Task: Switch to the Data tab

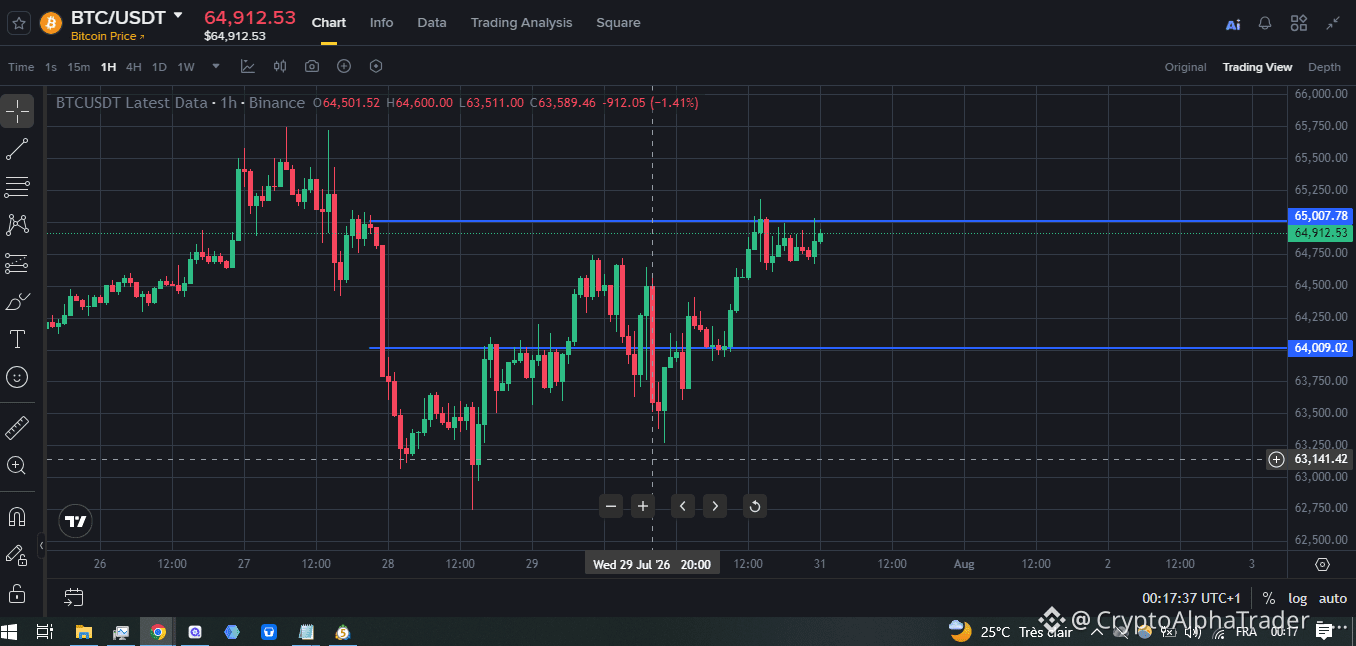Action: click(432, 22)
